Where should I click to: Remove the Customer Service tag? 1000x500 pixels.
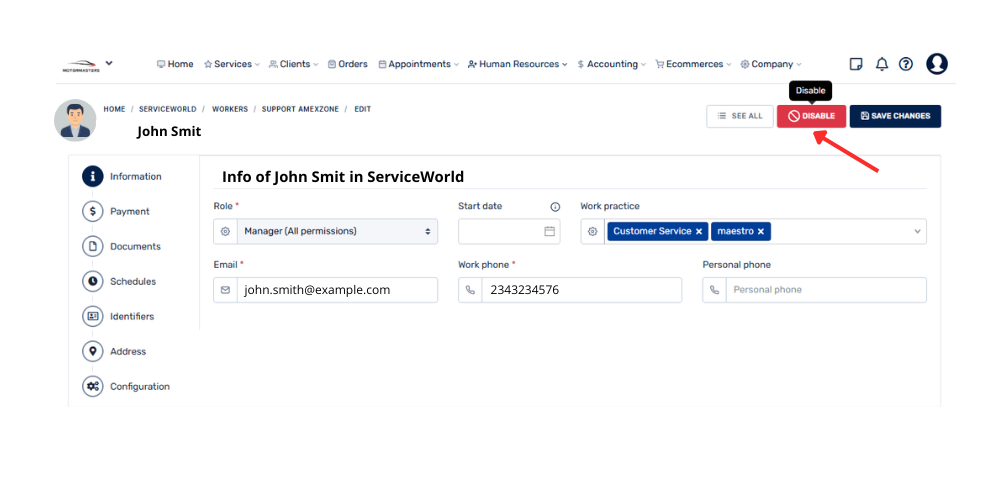pyautogui.click(x=699, y=231)
